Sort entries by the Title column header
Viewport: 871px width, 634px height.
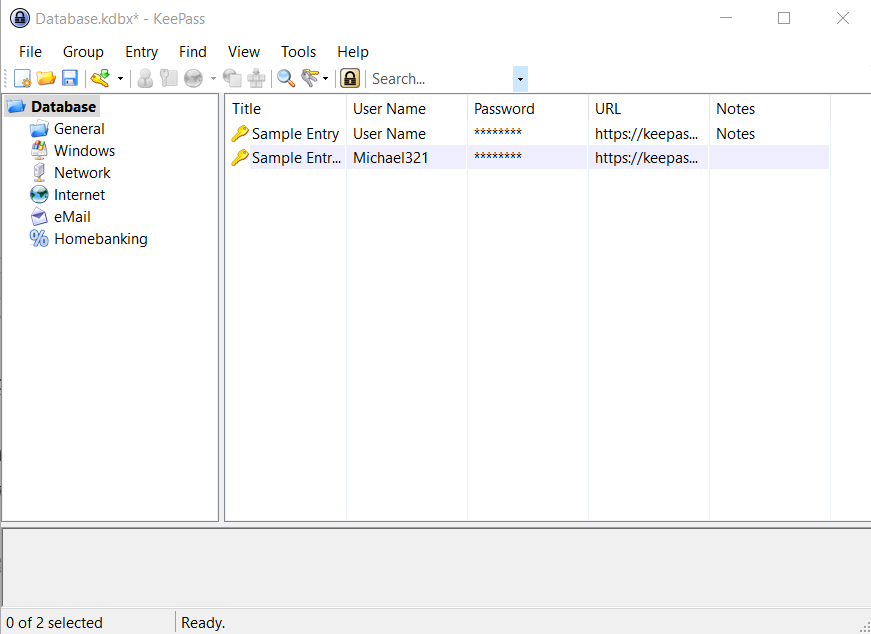[x=246, y=108]
